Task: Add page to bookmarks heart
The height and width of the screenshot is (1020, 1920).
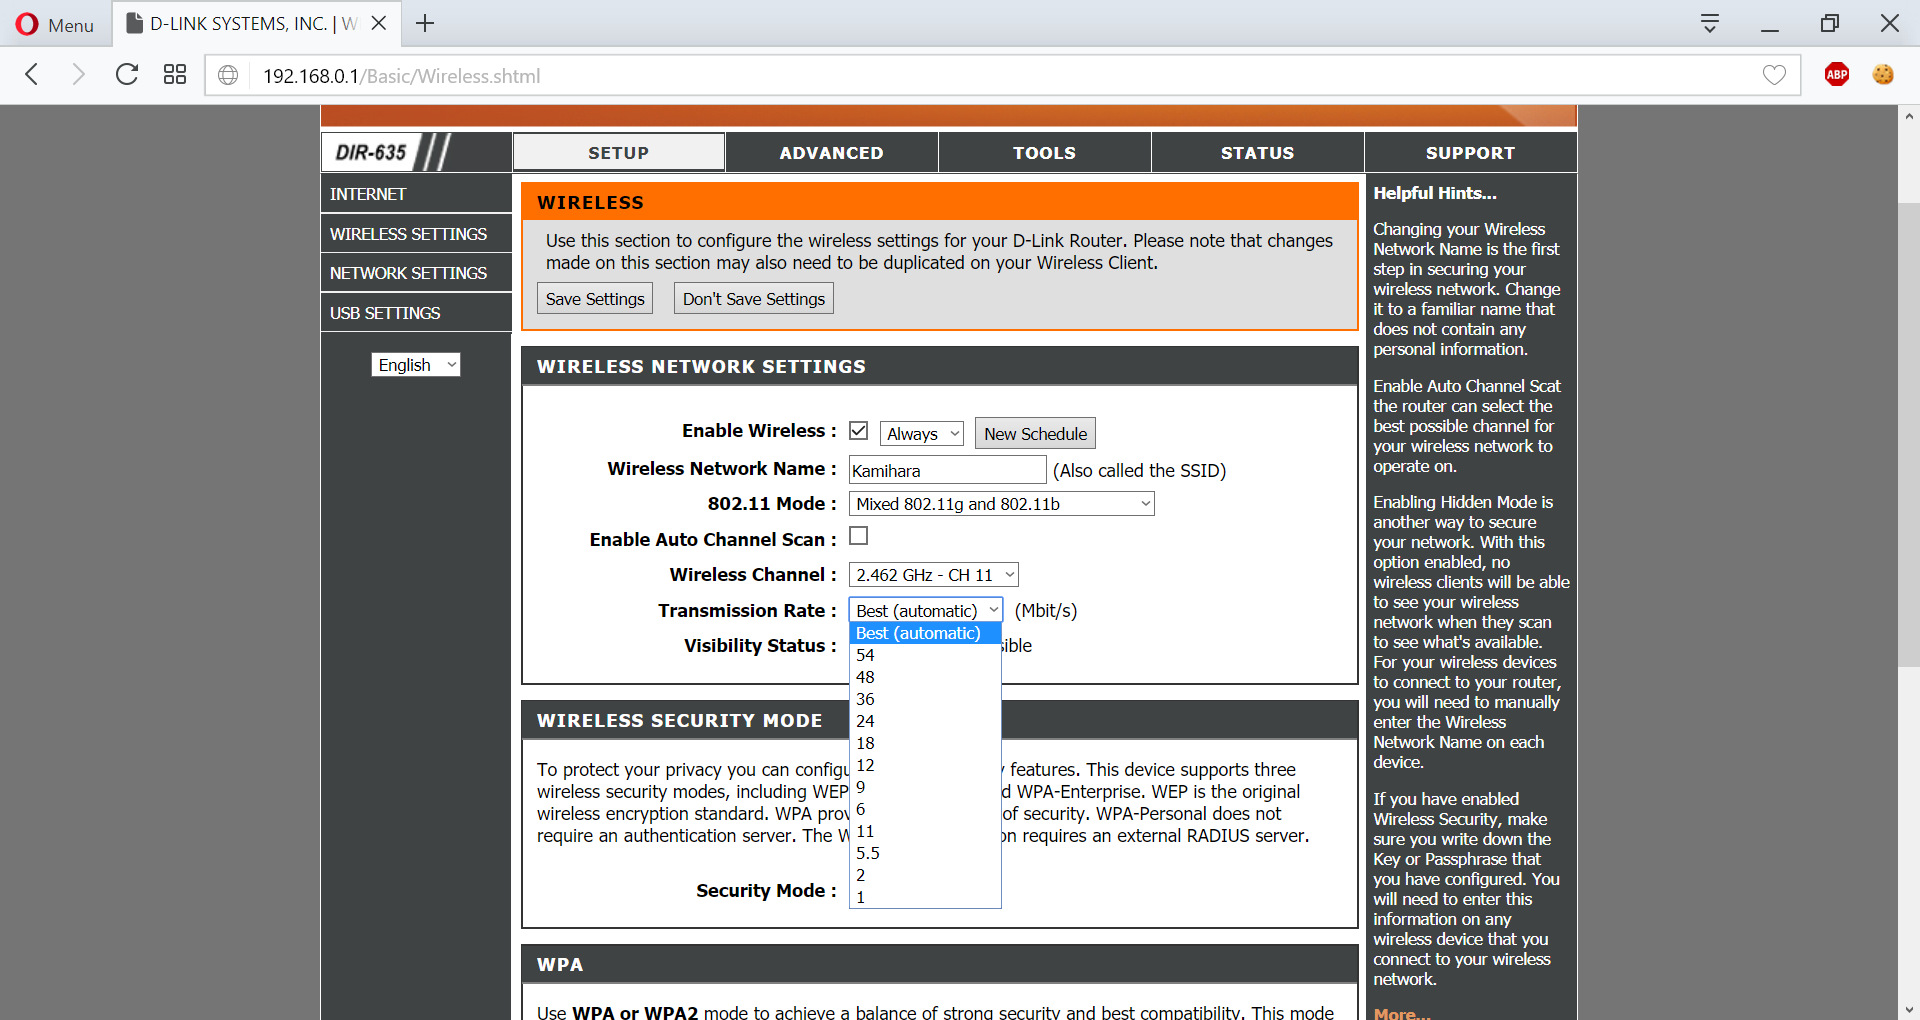Action: point(1774,76)
